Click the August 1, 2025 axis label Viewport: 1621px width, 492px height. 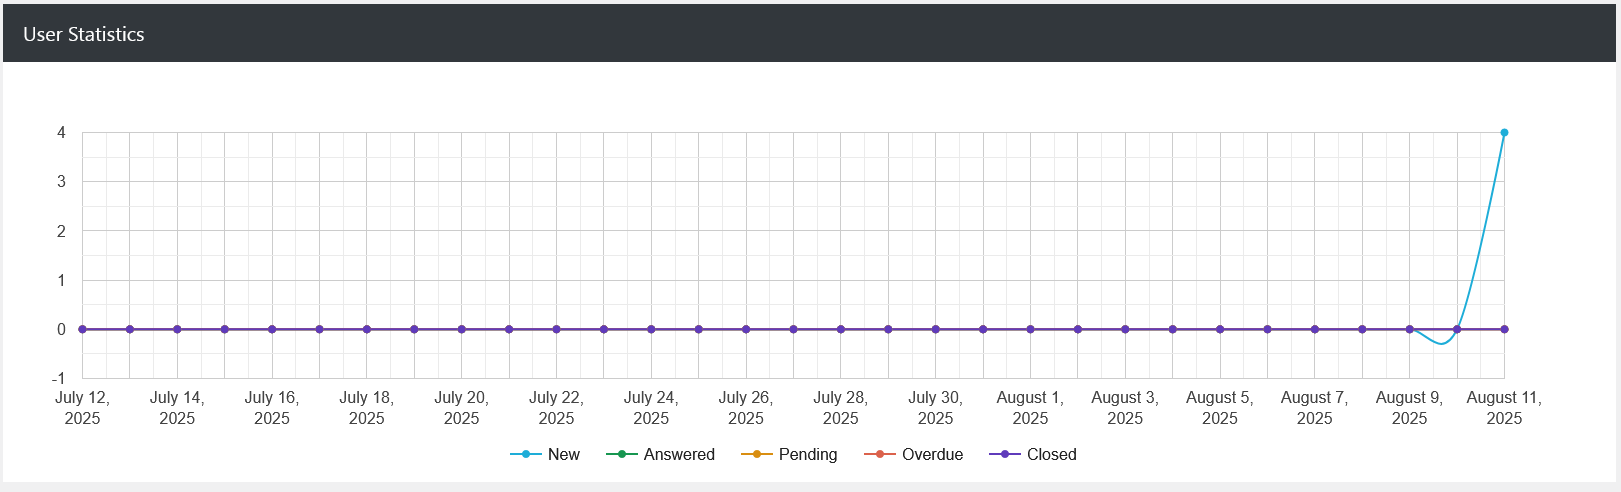pos(1030,407)
